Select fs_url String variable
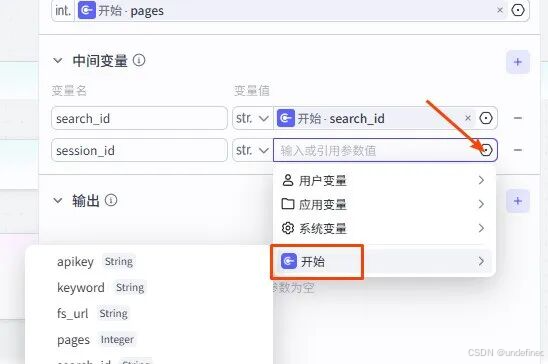 click(x=93, y=313)
